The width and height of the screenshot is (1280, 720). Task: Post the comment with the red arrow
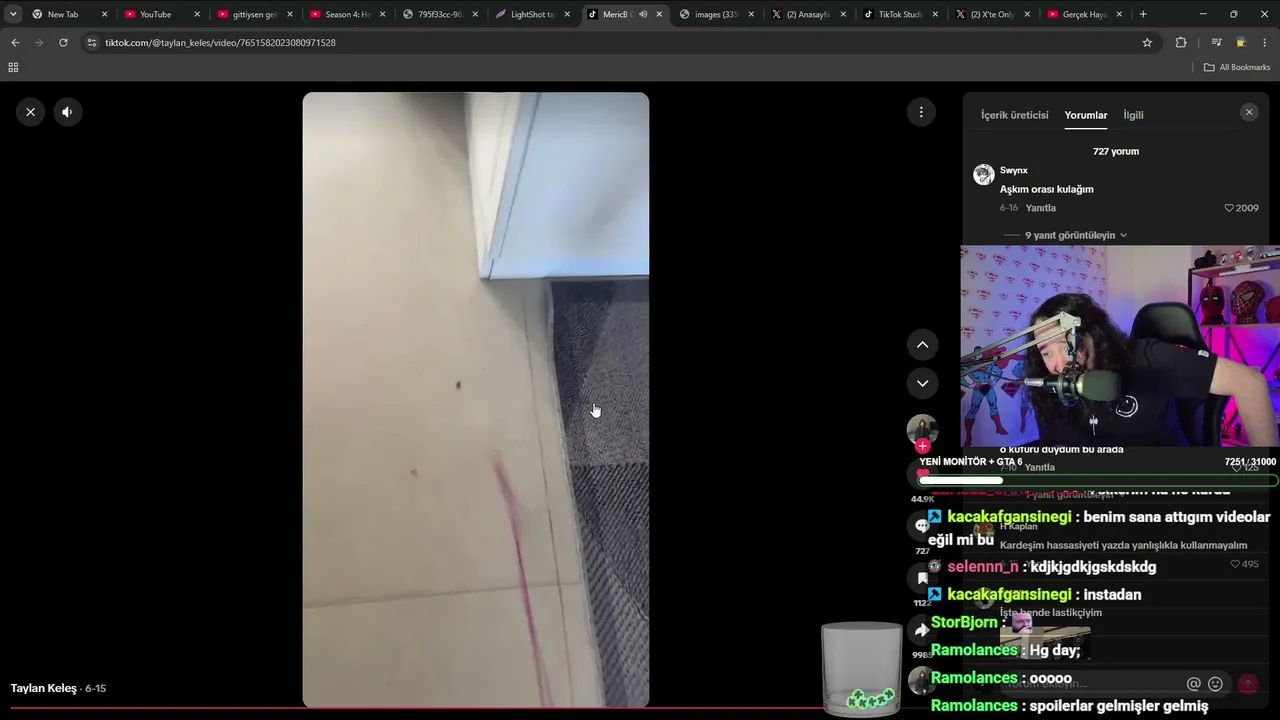[1247, 684]
